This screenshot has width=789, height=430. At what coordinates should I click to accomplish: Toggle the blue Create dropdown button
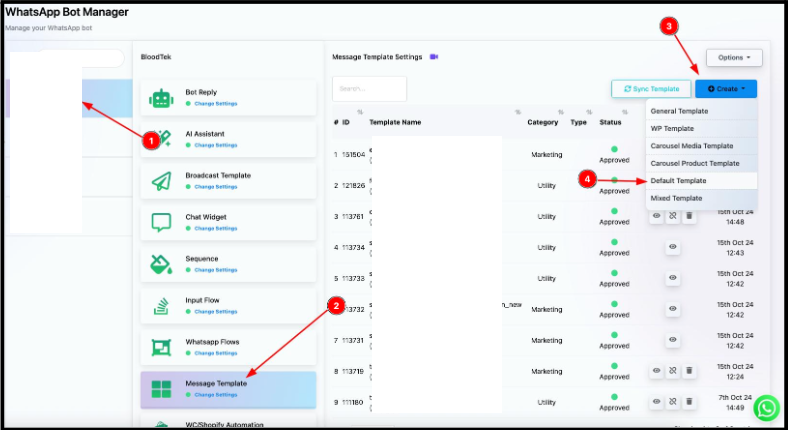click(x=726, y=89)
